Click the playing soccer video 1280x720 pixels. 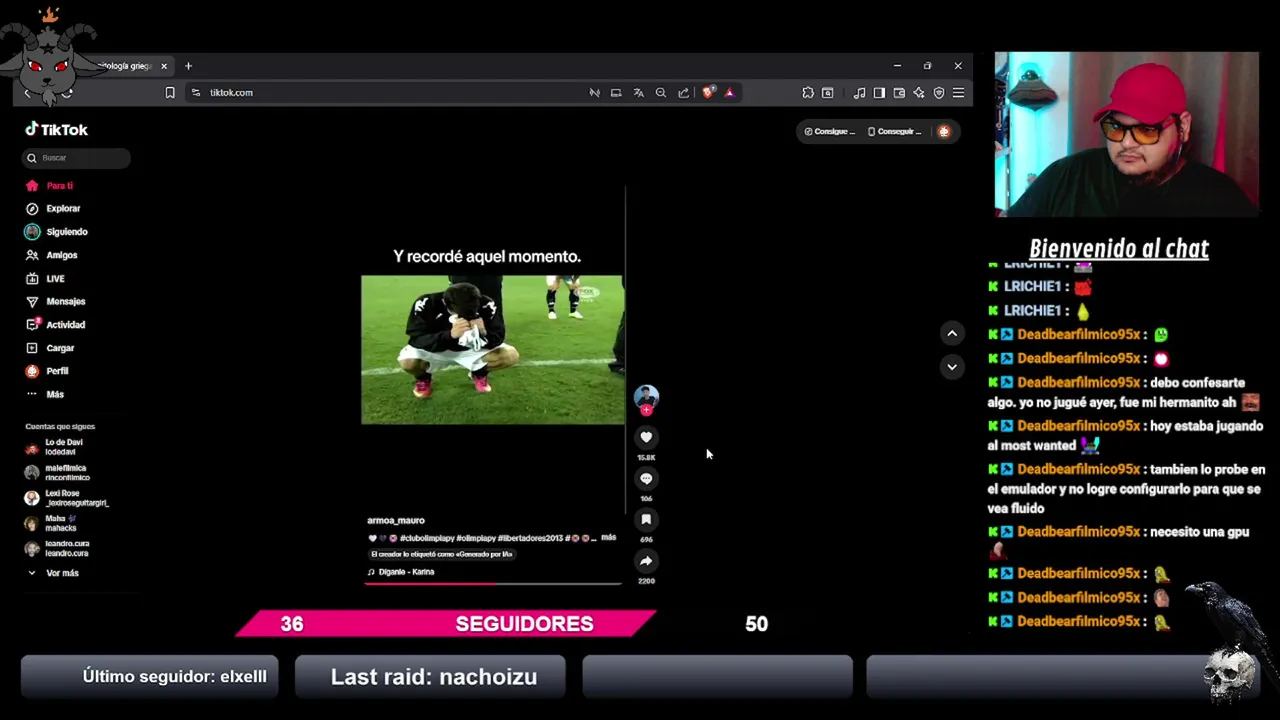(x=492, y=350)
